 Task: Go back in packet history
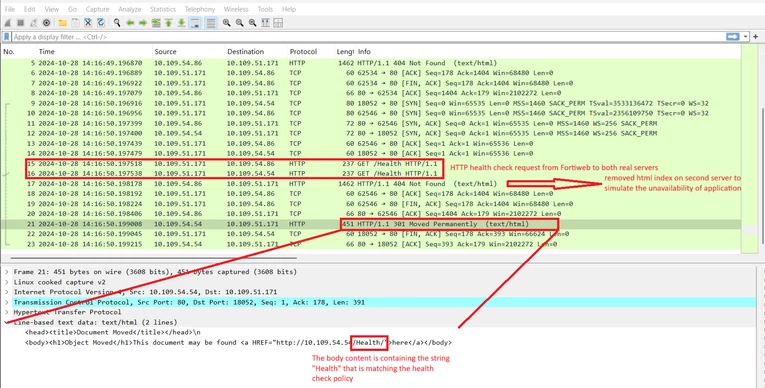130,22
